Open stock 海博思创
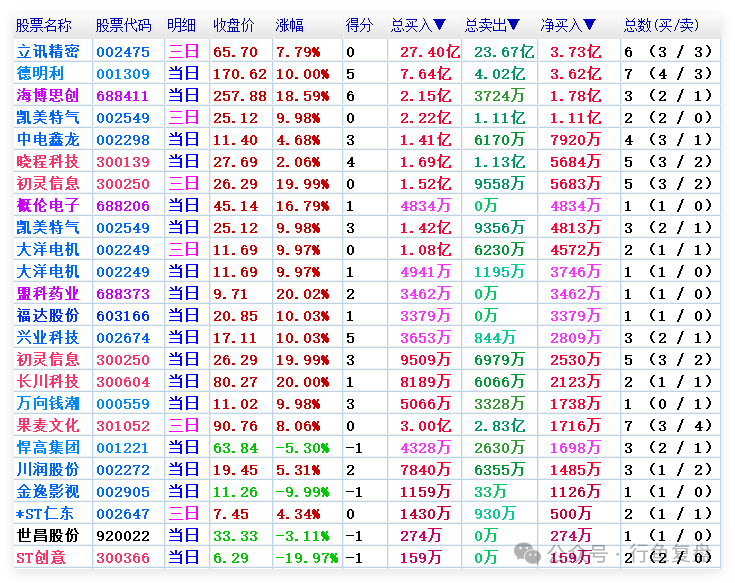This screenshot has width=735, height=583. (48, 96)
